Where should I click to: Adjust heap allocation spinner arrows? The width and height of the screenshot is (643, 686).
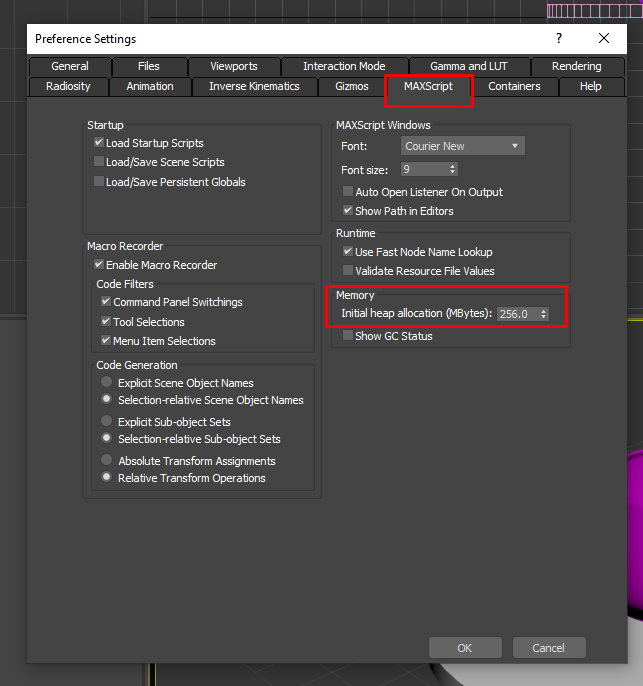[x=543, y=314]
